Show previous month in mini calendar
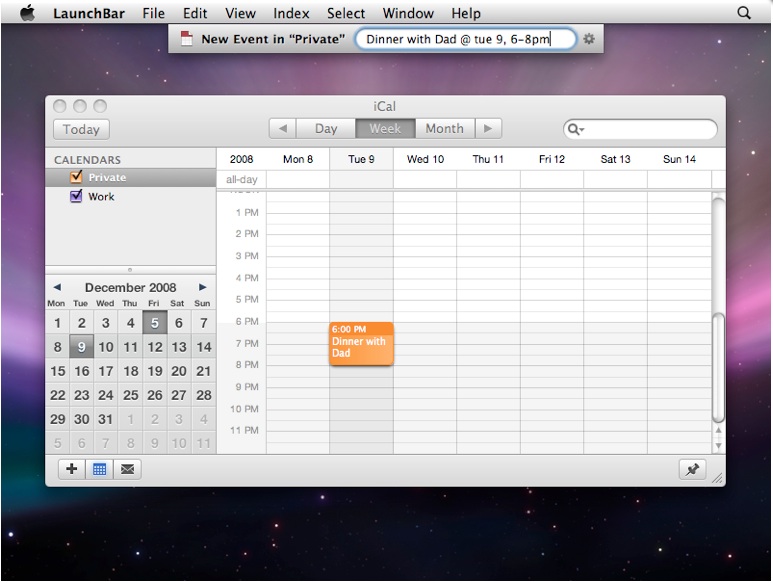Viewport: 773px width, 583px height. pyautogui.click(x=57, y=287)
